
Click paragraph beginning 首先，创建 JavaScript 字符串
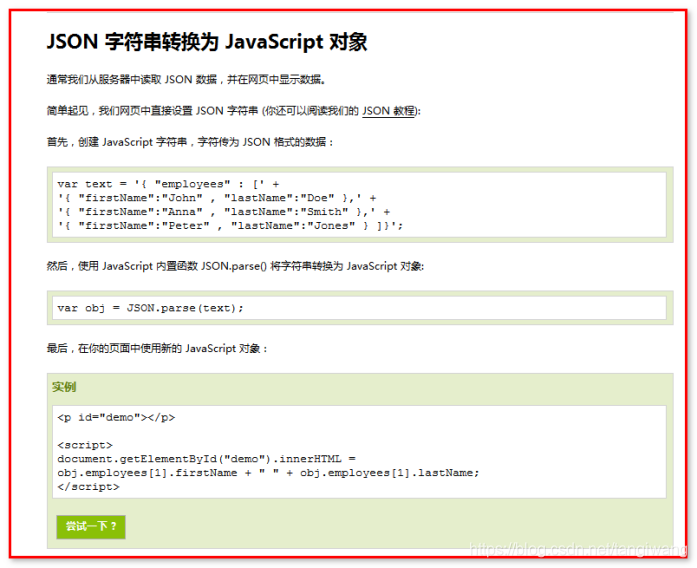coord(190,142)
